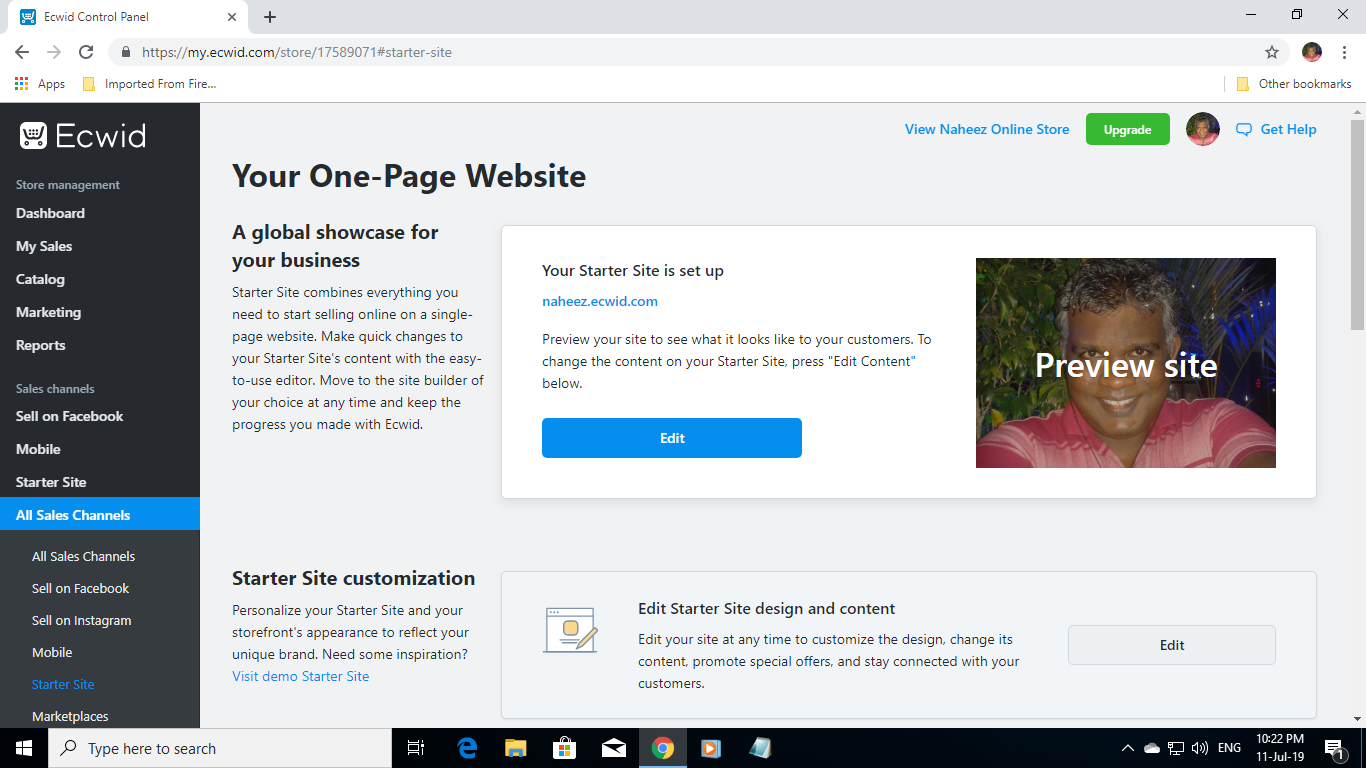Click the browser forward arrow
Image resolution: width=1366 pixels, height=768 pixels.
coord(54,52)
